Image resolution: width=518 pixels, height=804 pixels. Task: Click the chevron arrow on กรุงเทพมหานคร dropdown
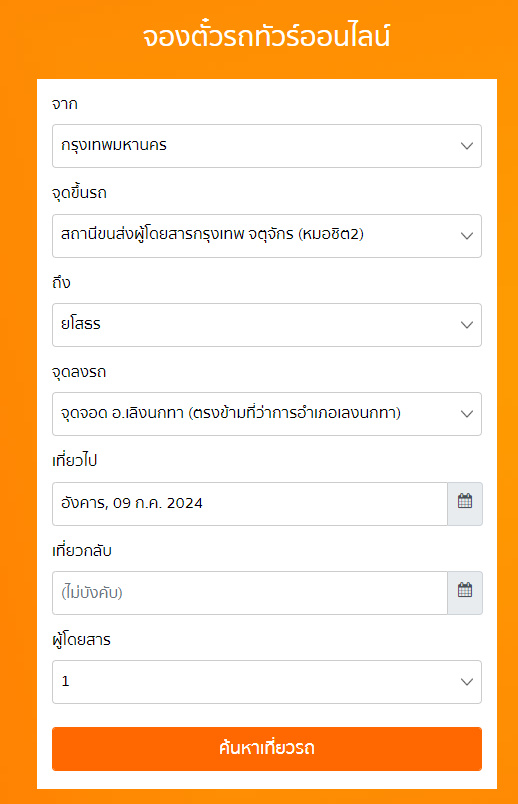pyautogui.click(x=467, y=146)
